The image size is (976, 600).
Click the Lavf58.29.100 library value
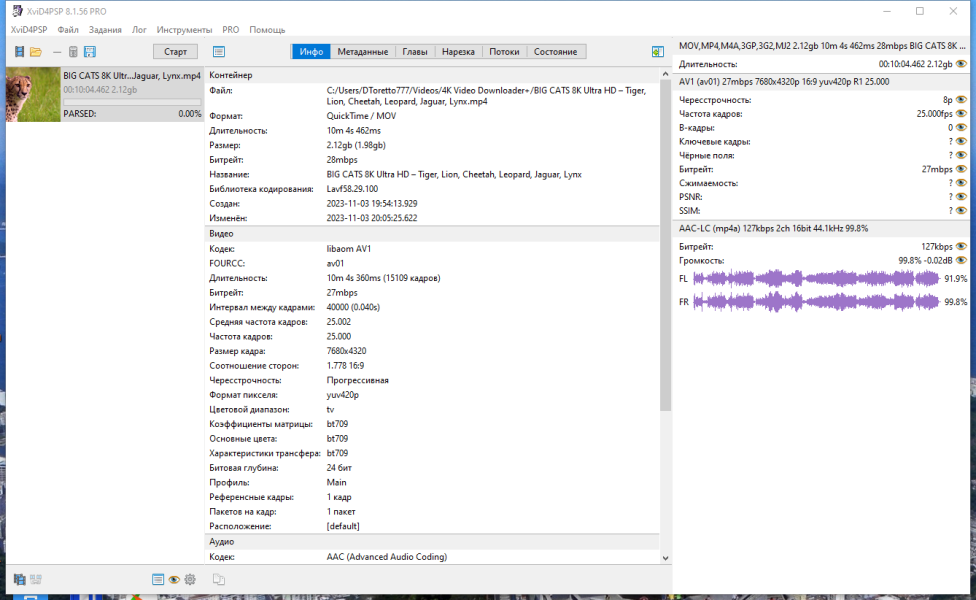point(352,189)
